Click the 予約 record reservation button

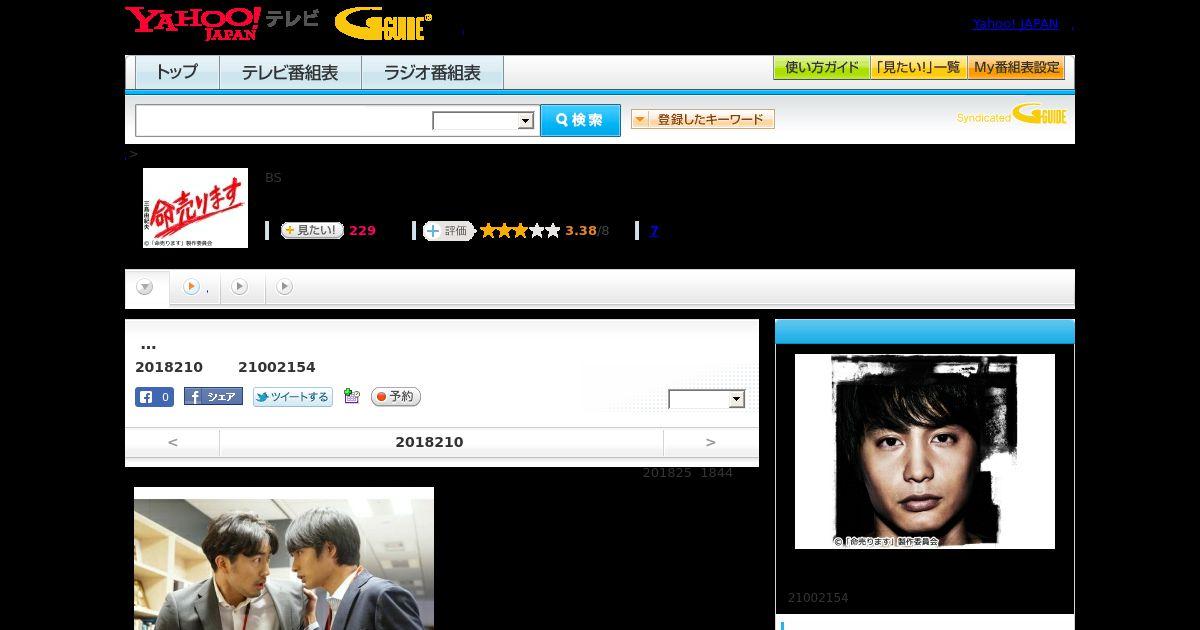396,397
